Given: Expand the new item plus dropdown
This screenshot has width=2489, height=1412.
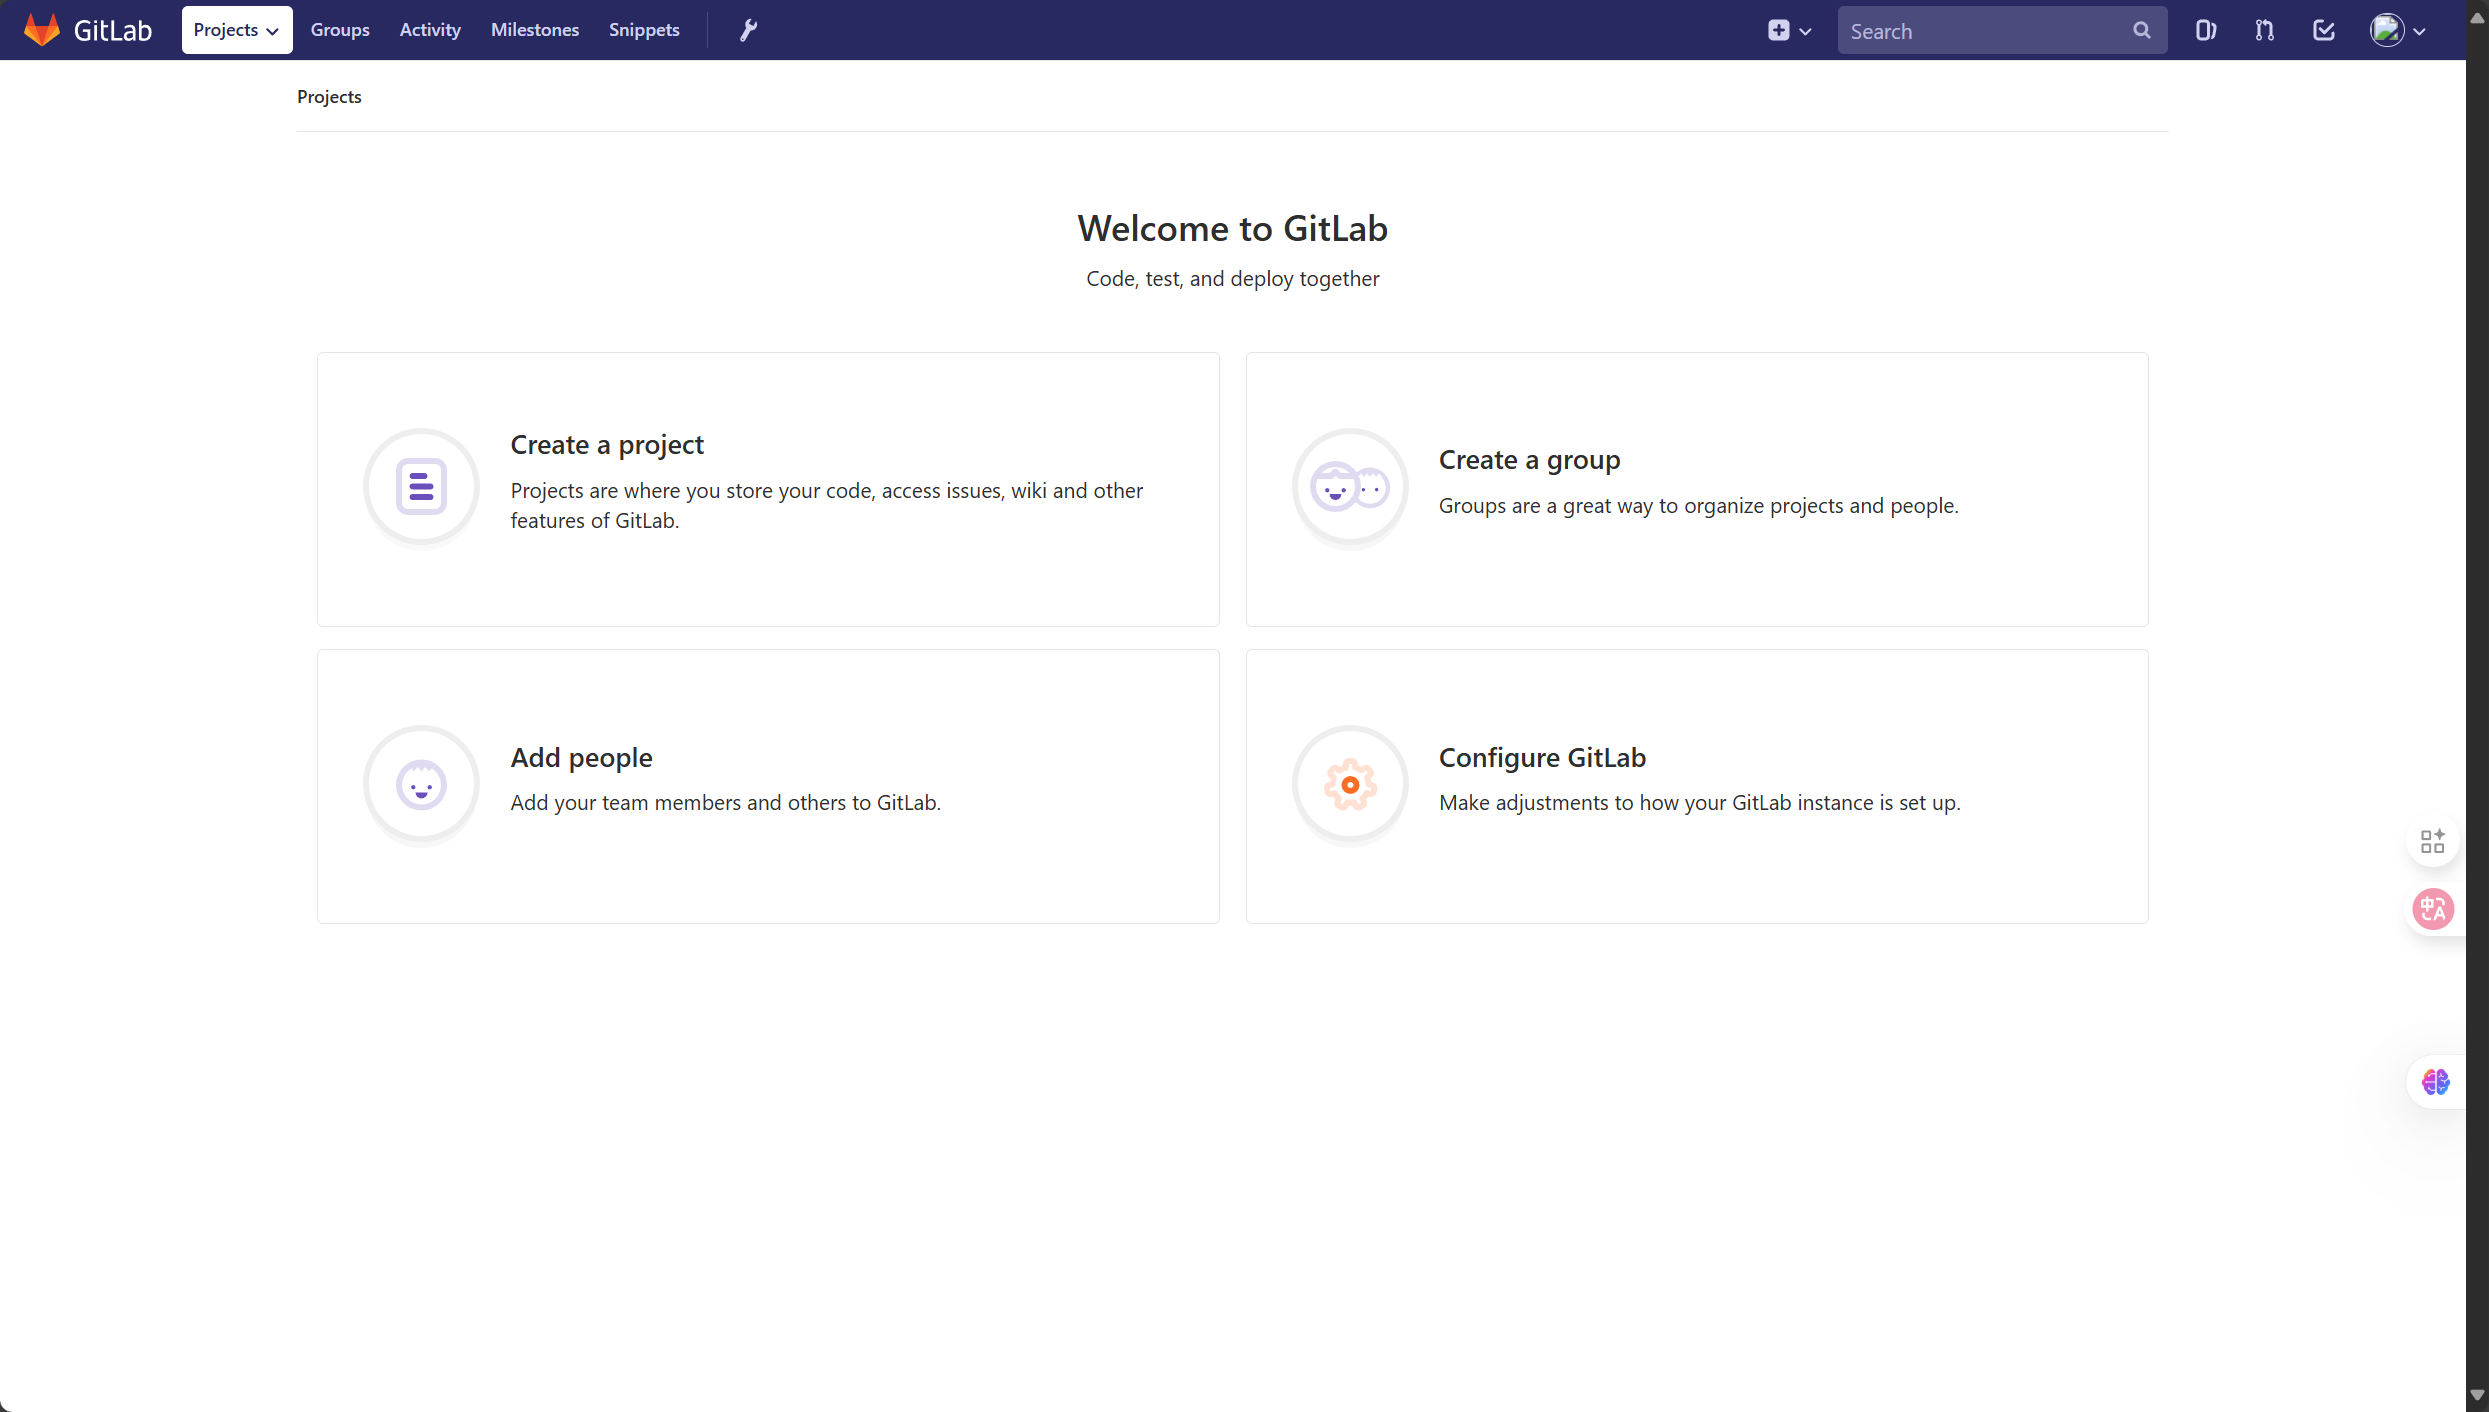Looking at the screenshot, I should pos(1788,30).
